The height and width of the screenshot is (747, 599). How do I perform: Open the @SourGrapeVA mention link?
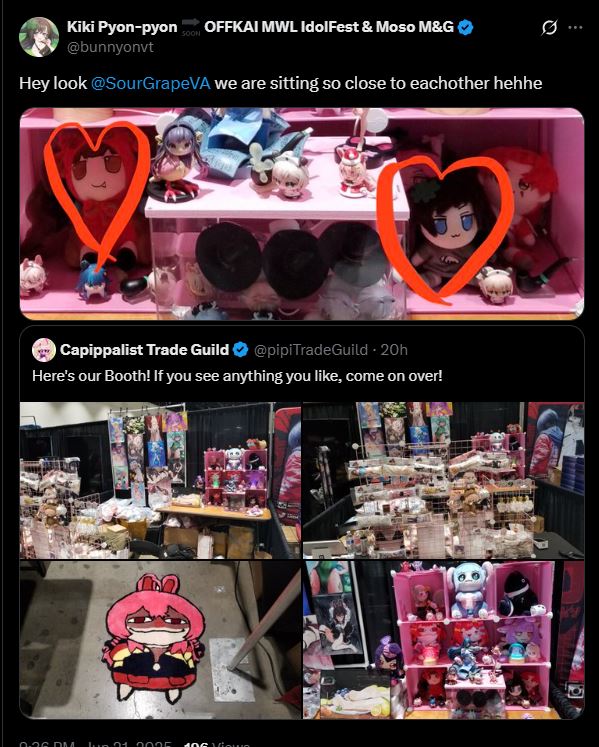(x=150, y=83)
